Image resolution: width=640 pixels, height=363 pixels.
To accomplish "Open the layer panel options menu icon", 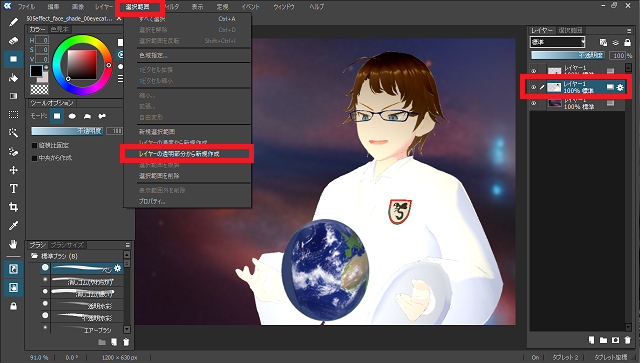I will [629, 31].
